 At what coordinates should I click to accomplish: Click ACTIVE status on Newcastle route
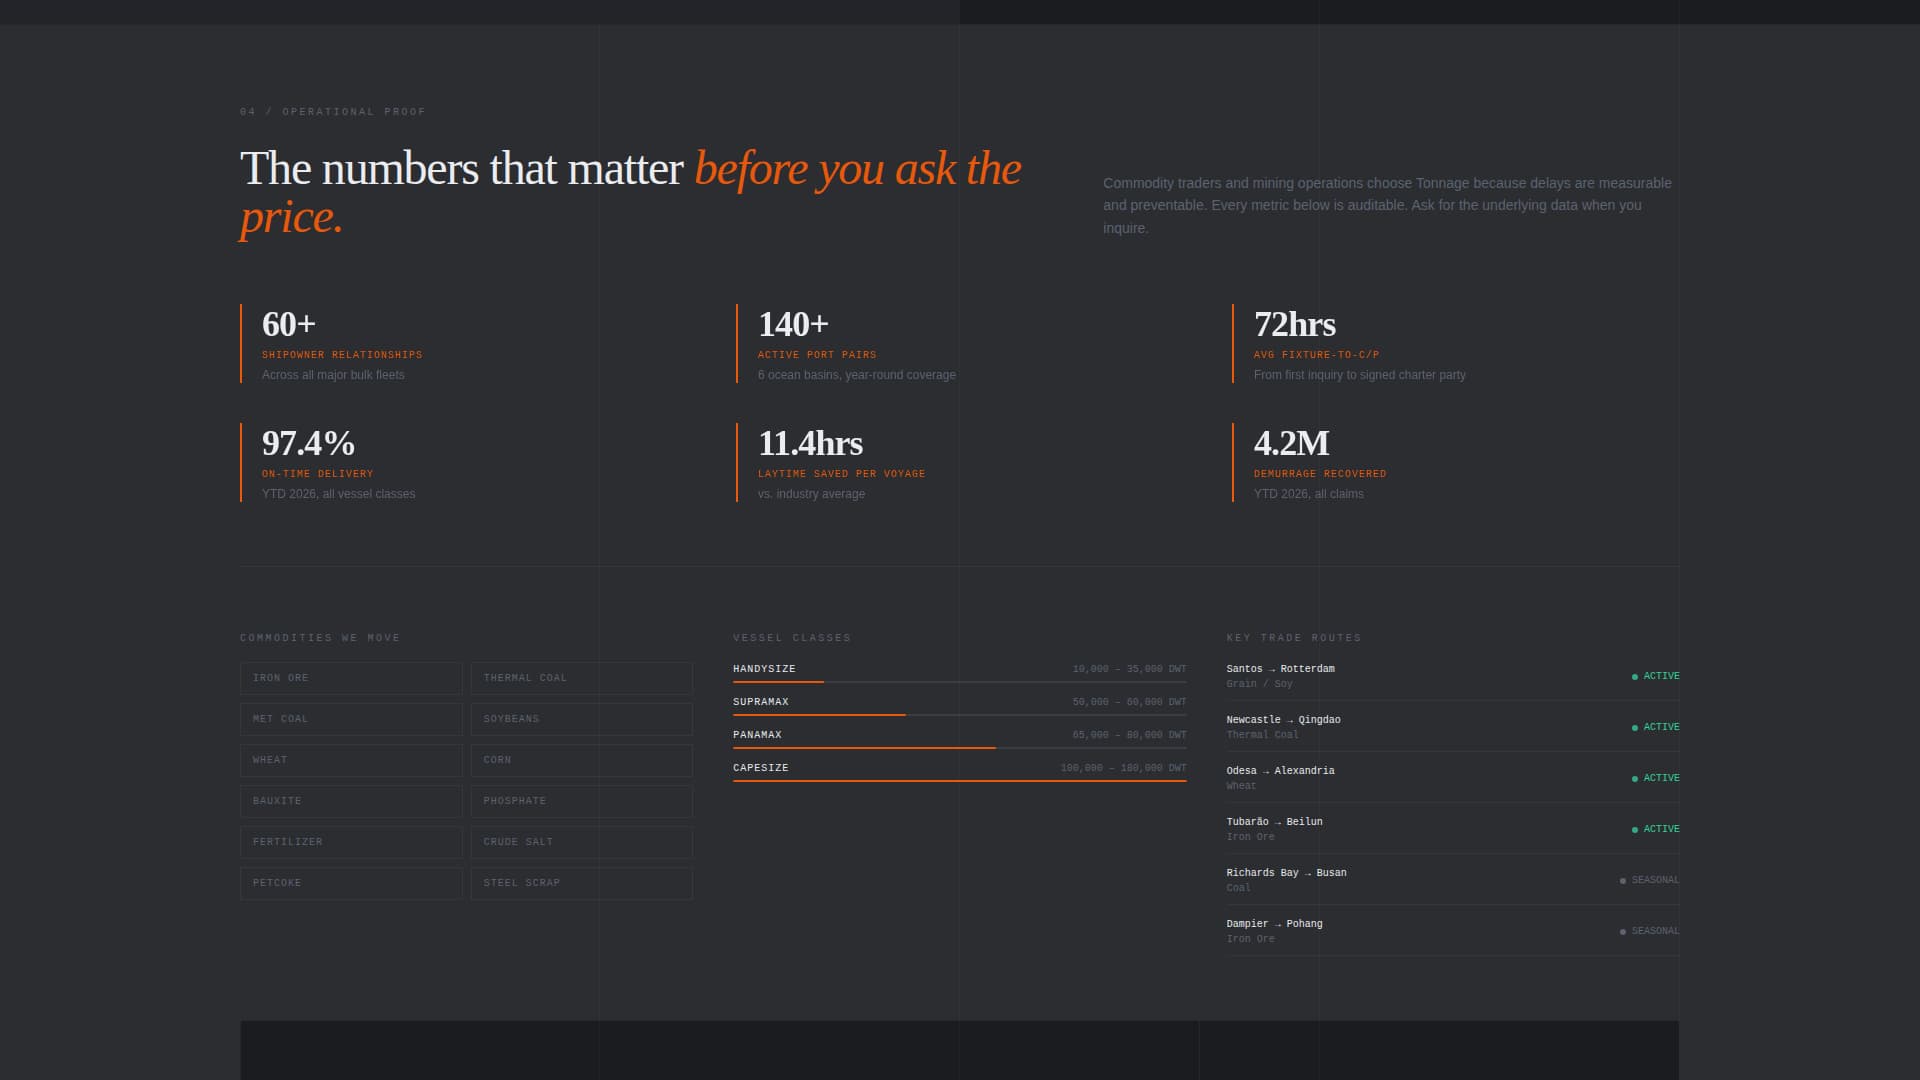[1656, 728]
